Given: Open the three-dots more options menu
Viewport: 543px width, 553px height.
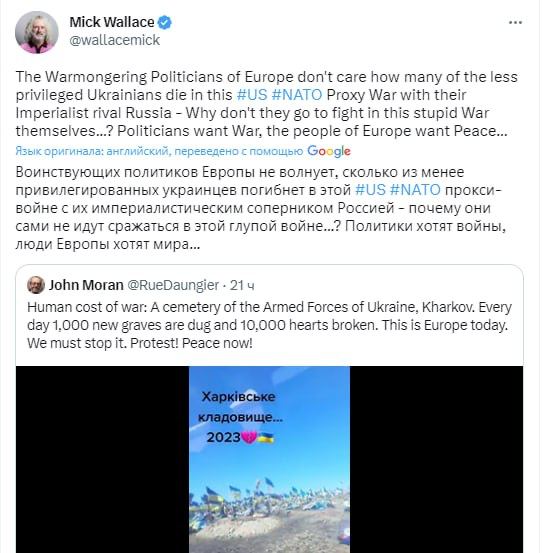Looking at the screenshot, I should point(515,22).
